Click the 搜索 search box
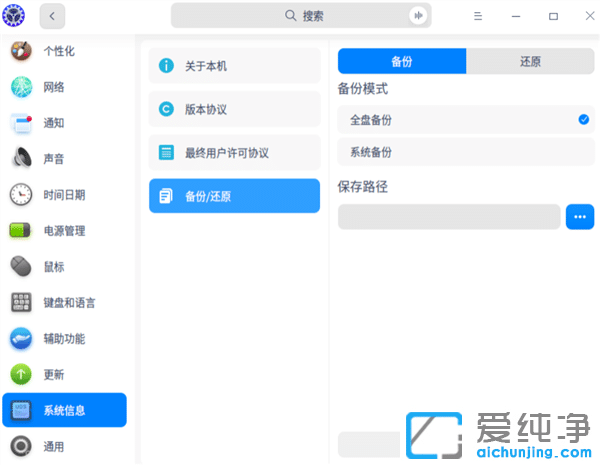Image resolution: width=600 pixels, height=465 pixels. tap(300, 16)
